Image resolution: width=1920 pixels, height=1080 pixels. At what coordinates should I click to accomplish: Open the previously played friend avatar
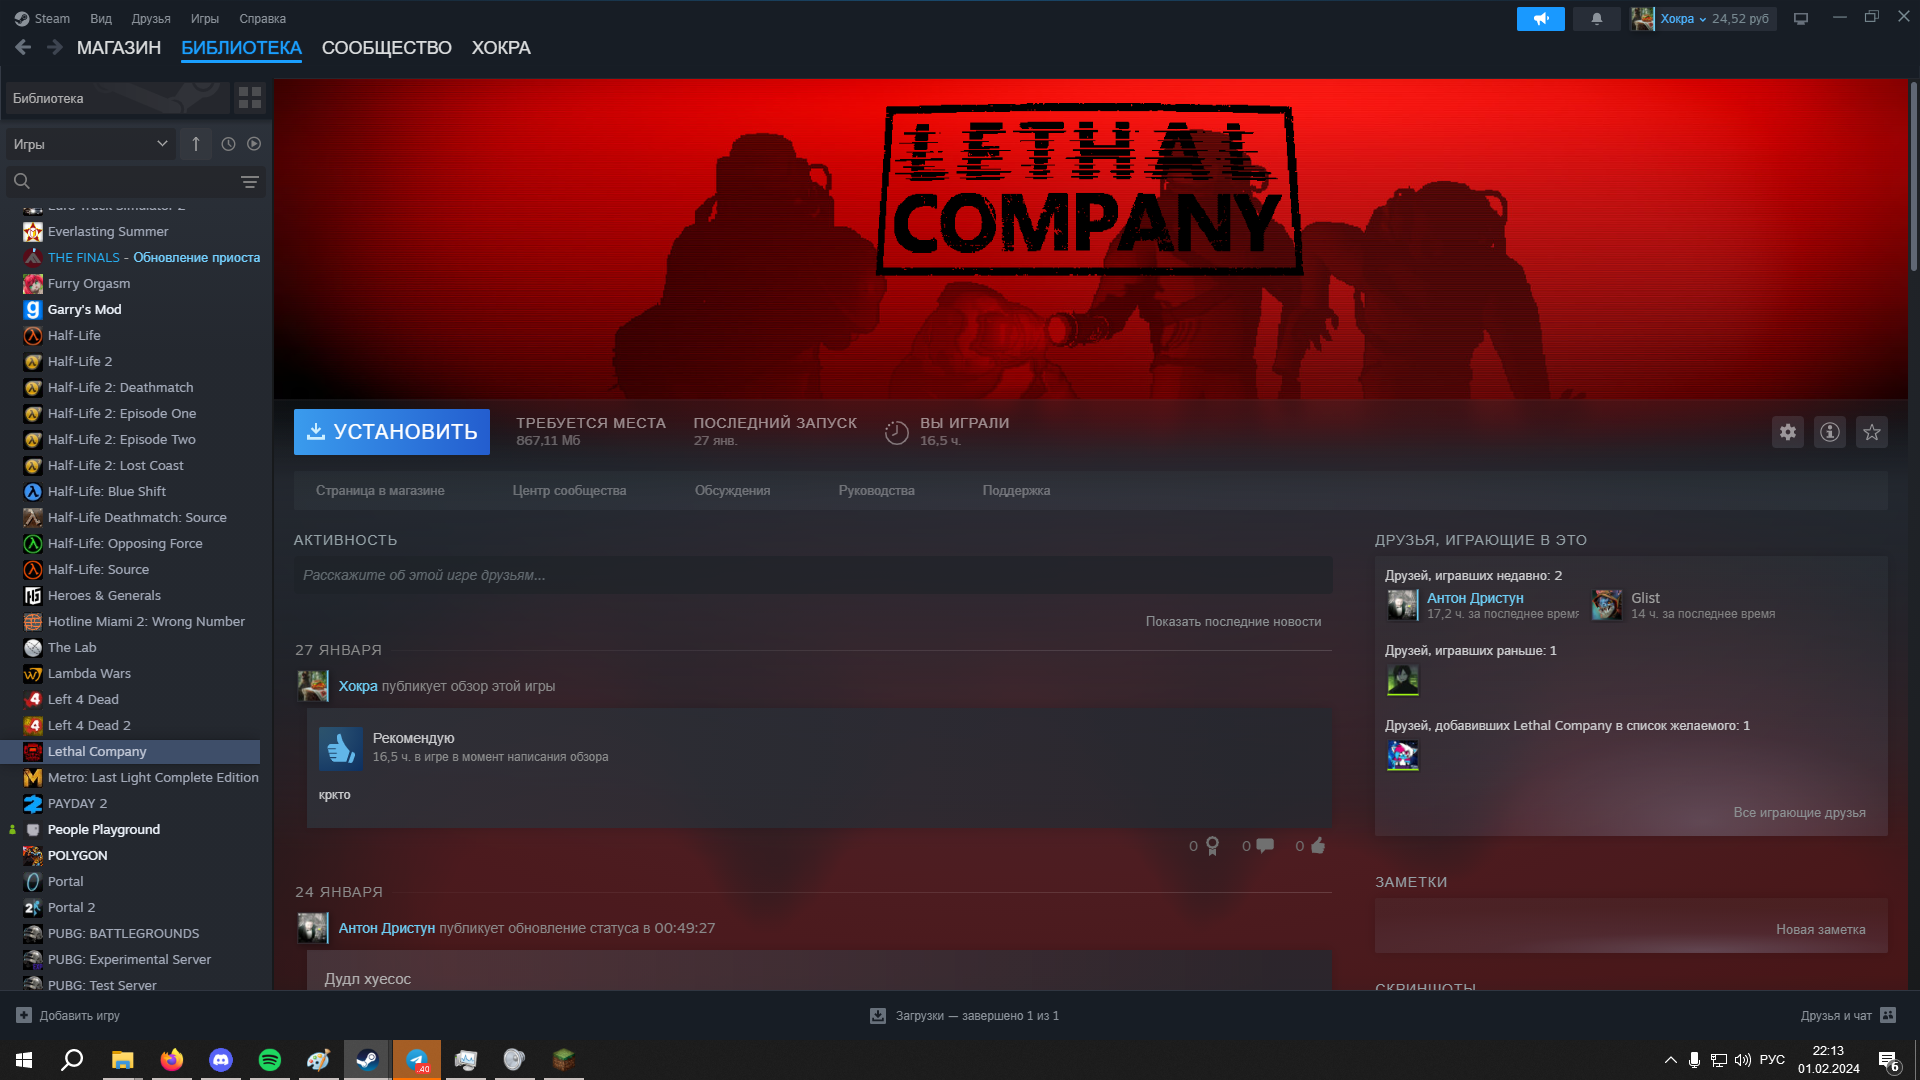coord(1403,680)
